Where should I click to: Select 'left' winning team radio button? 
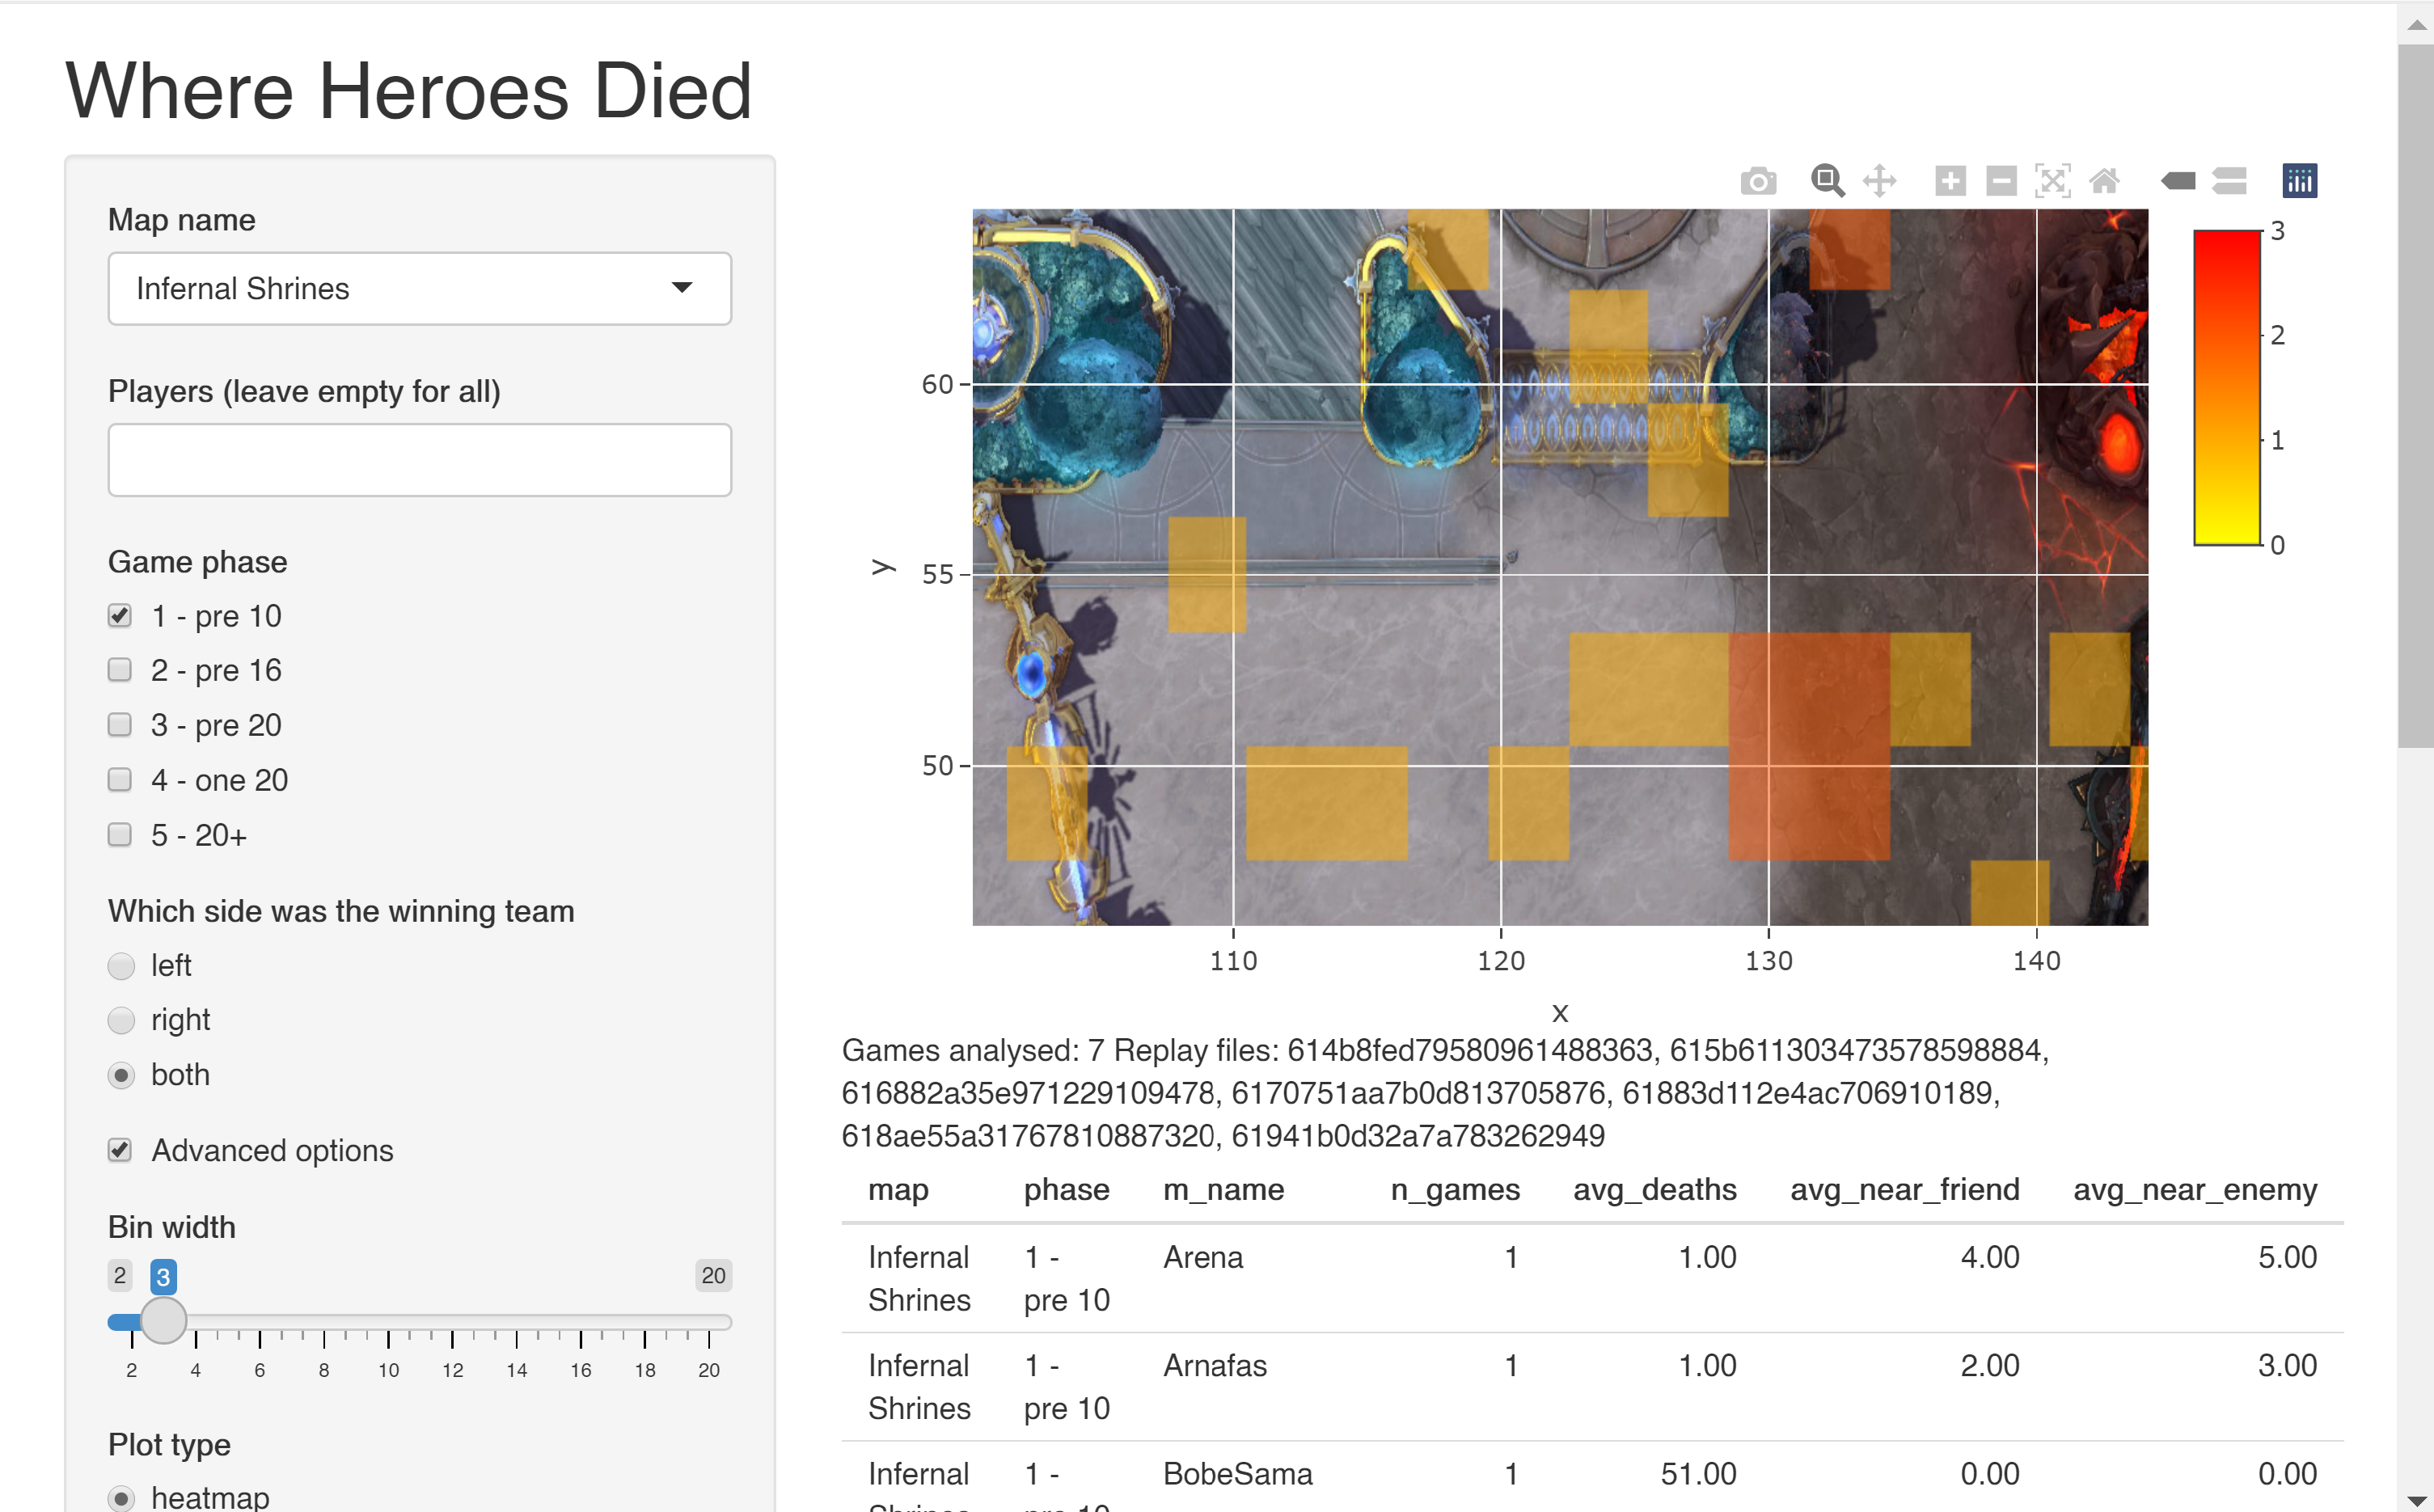(x=121, y=965)
